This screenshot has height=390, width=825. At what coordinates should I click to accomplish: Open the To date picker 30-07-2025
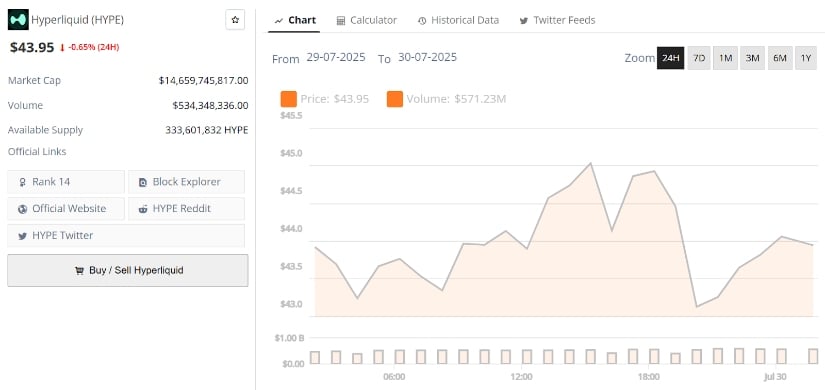427,57
